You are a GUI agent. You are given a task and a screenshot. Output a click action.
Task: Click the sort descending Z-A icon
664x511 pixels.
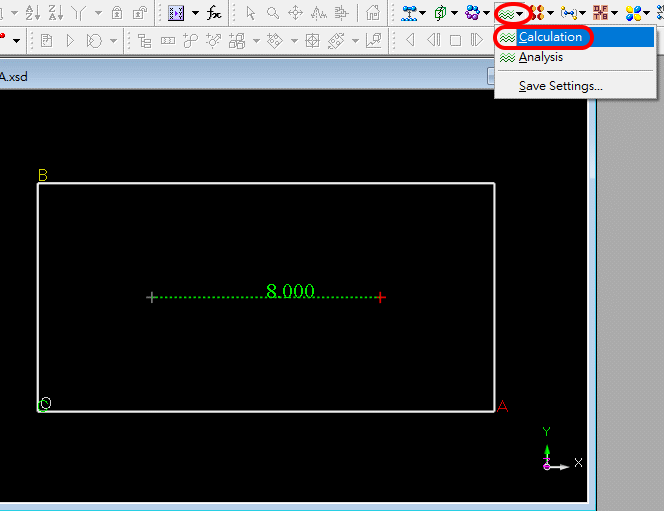click(x=55, y=13)
